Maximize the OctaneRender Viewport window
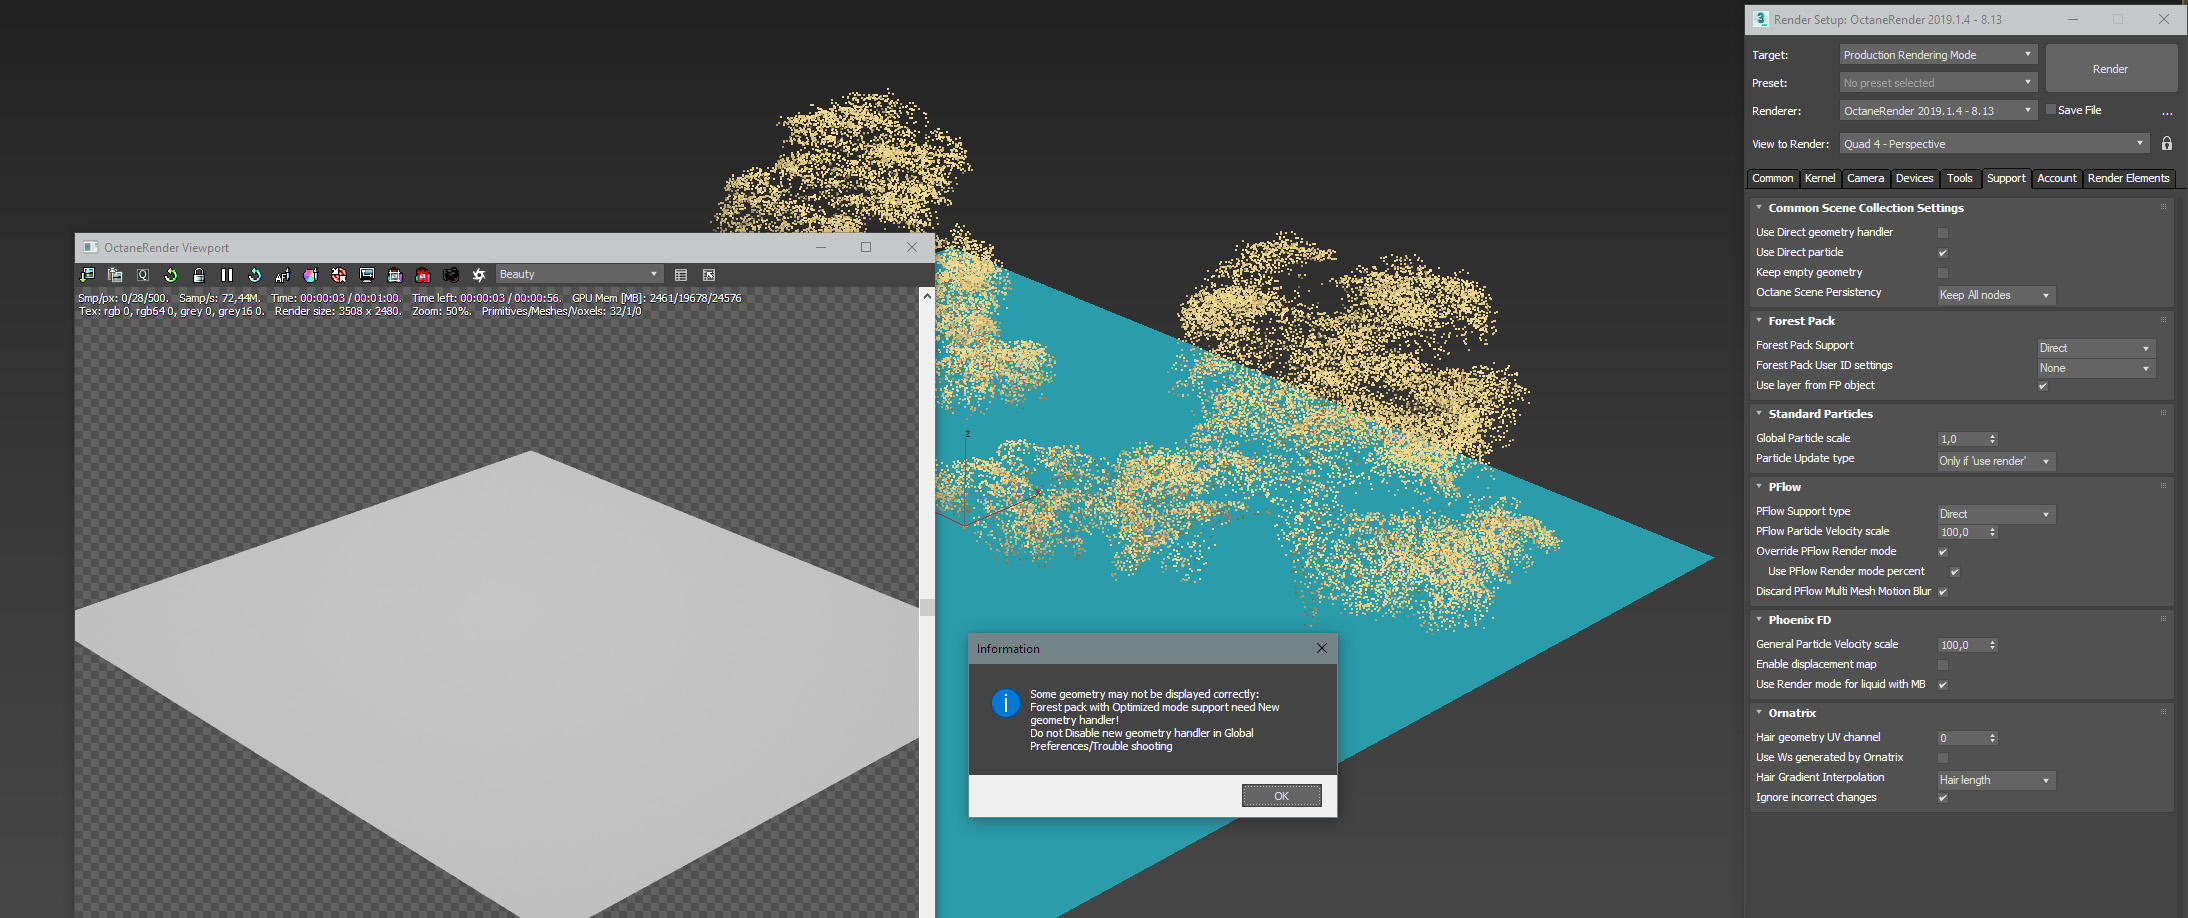 866,247
